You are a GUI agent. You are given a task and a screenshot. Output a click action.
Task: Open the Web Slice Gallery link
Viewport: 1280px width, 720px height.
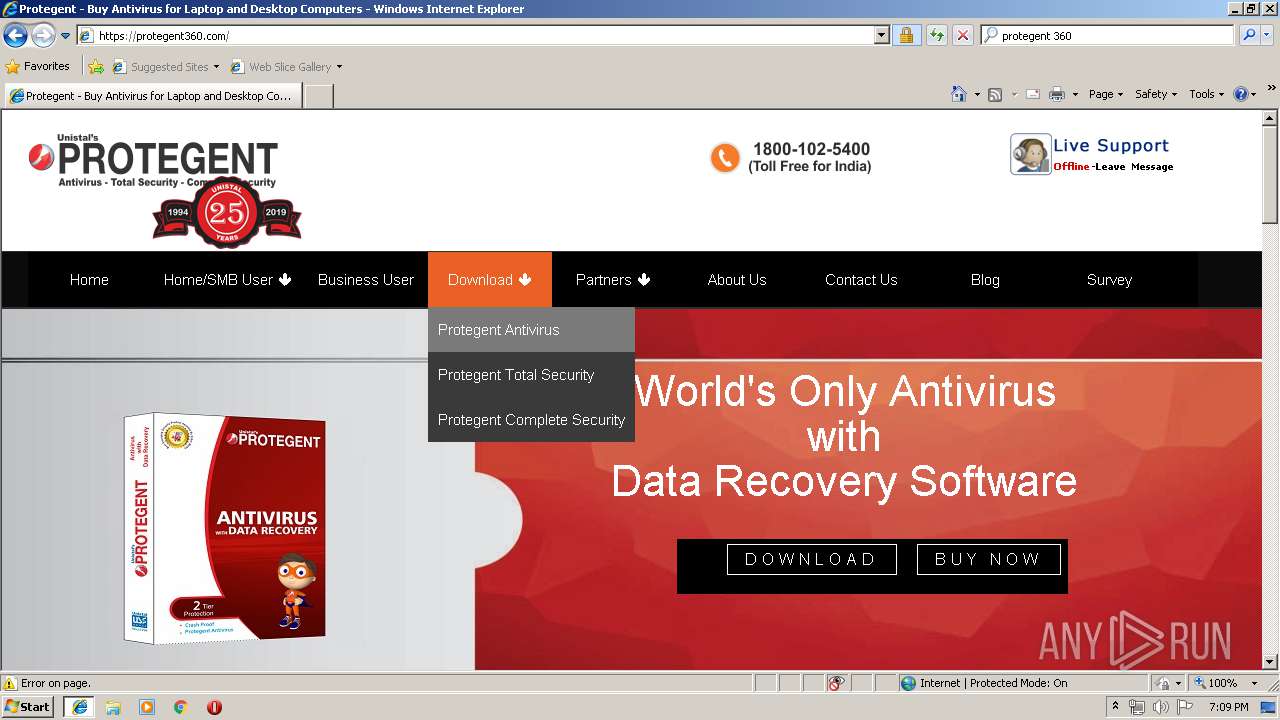click(x=286, y=67)
